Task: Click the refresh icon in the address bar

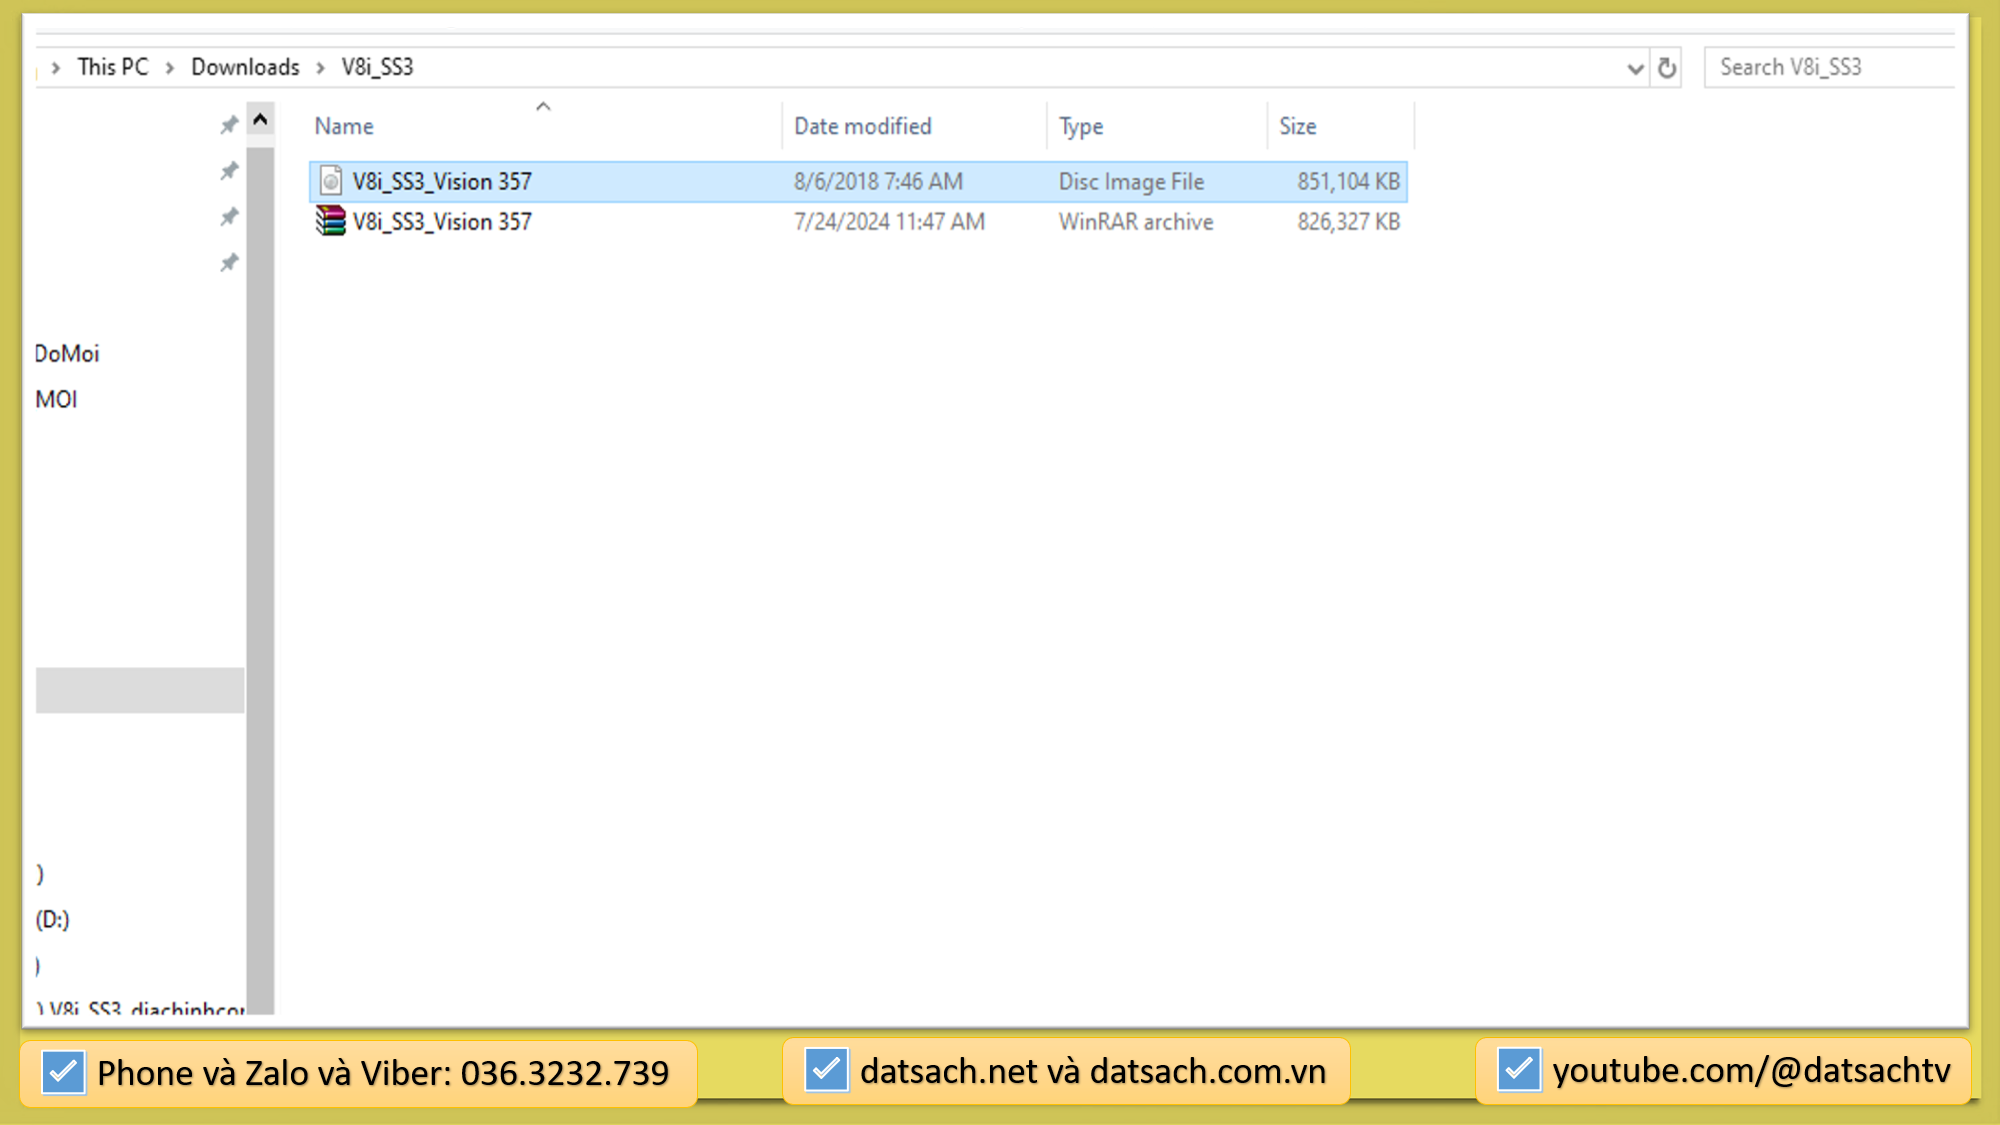Action: pyautogui.click(x=1666, y=68)
